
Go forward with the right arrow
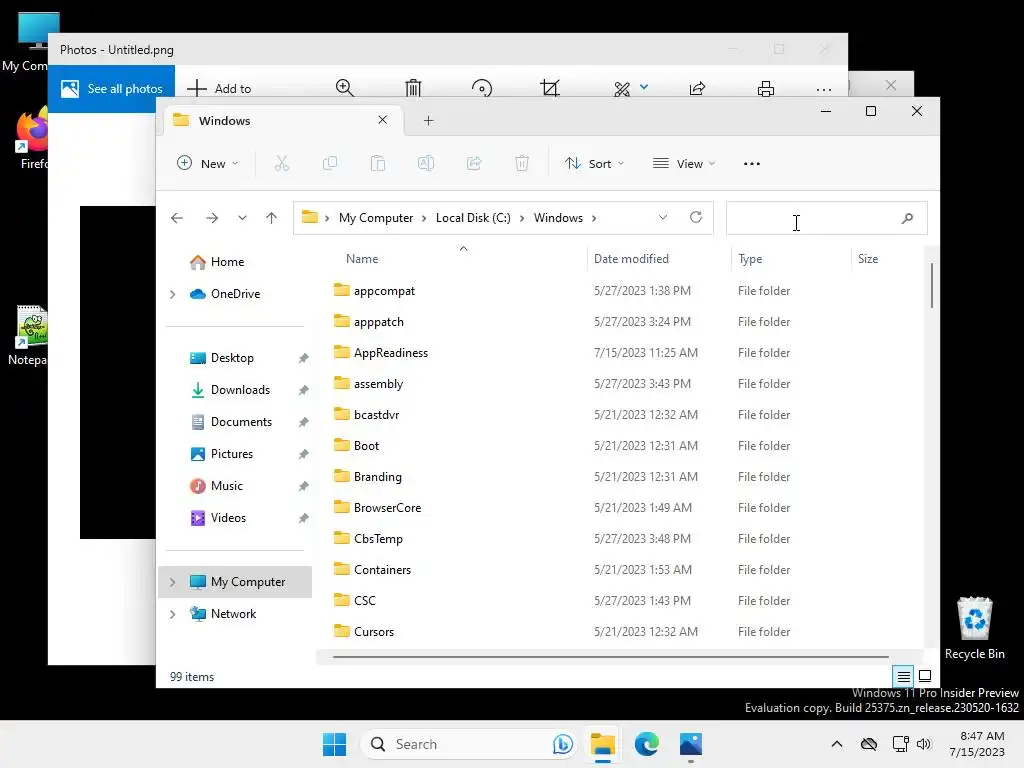212,218
